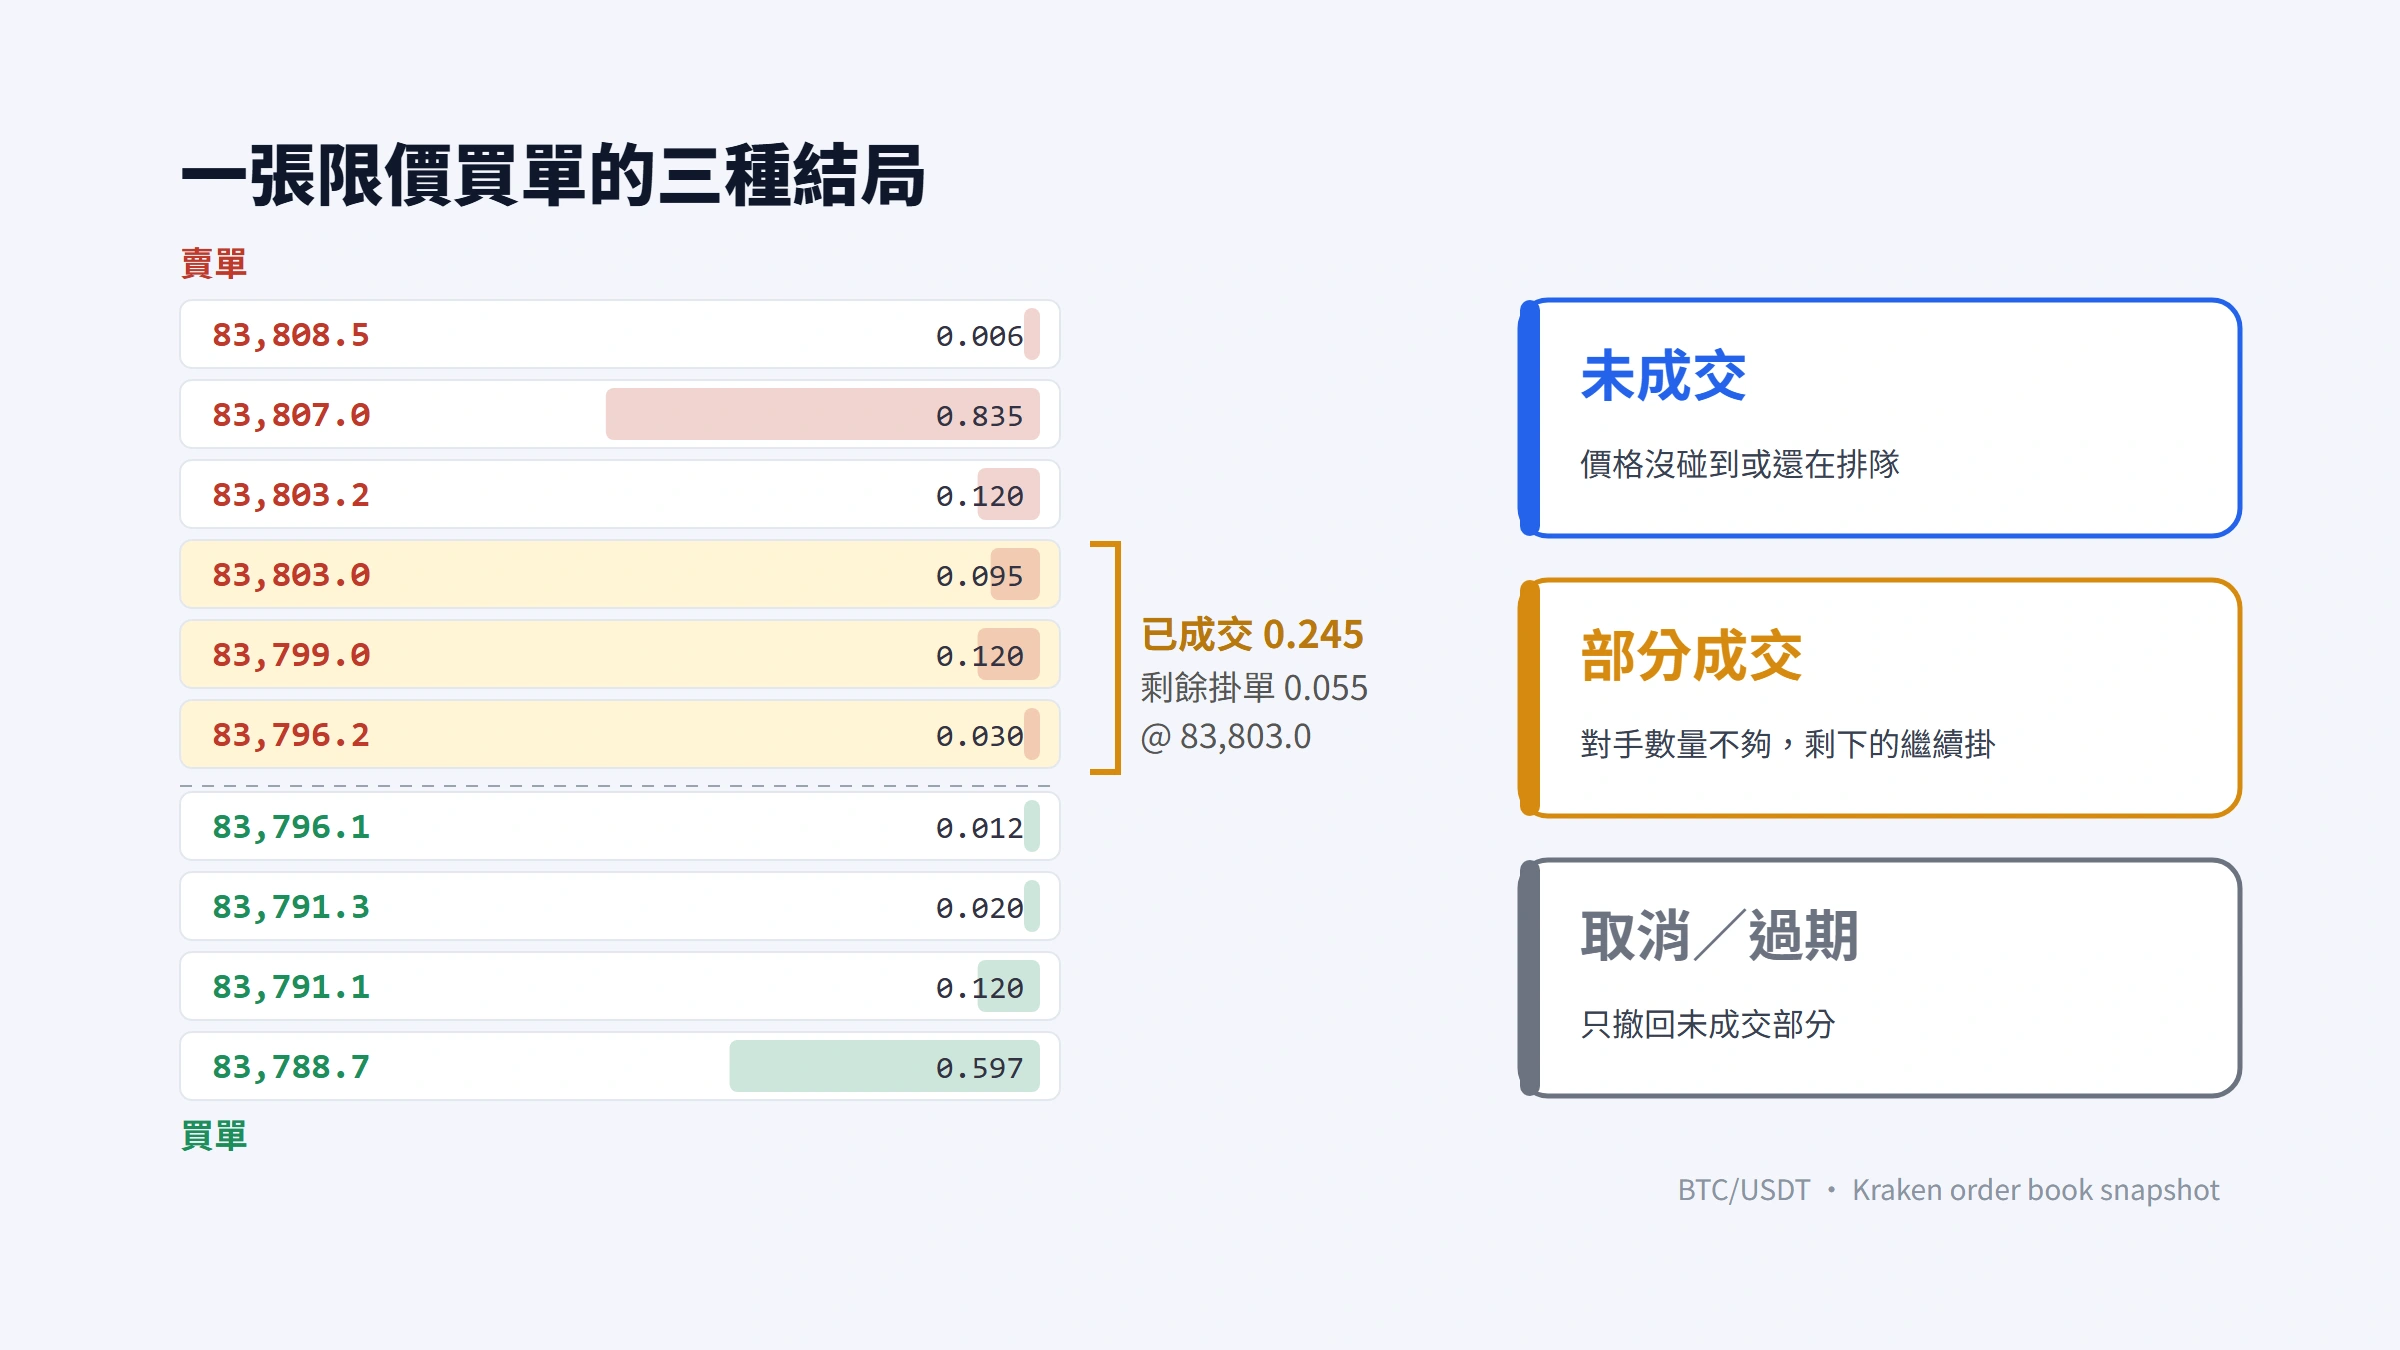2400x1350 pixels.
Task: Click the buy price 83,791.1
Action: pos(290,987)
